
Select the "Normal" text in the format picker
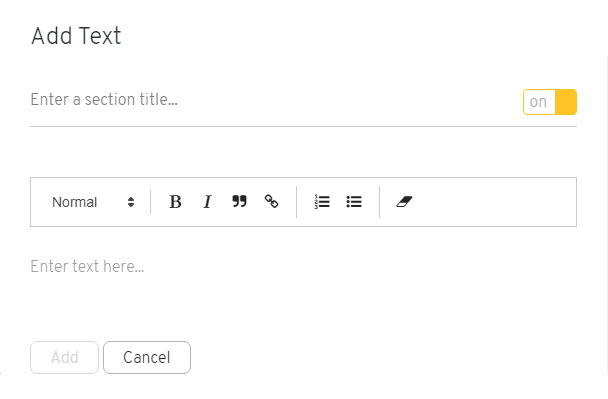[74, 202]
